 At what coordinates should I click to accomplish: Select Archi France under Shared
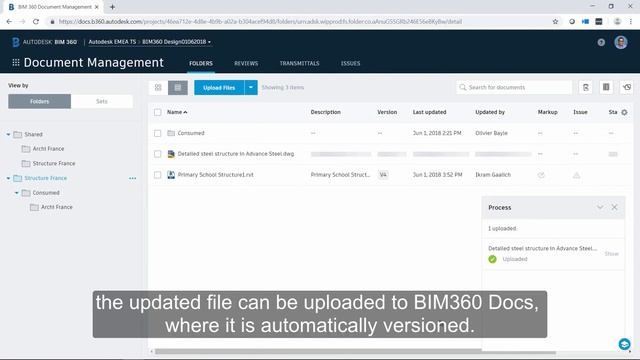coord(48,149)
